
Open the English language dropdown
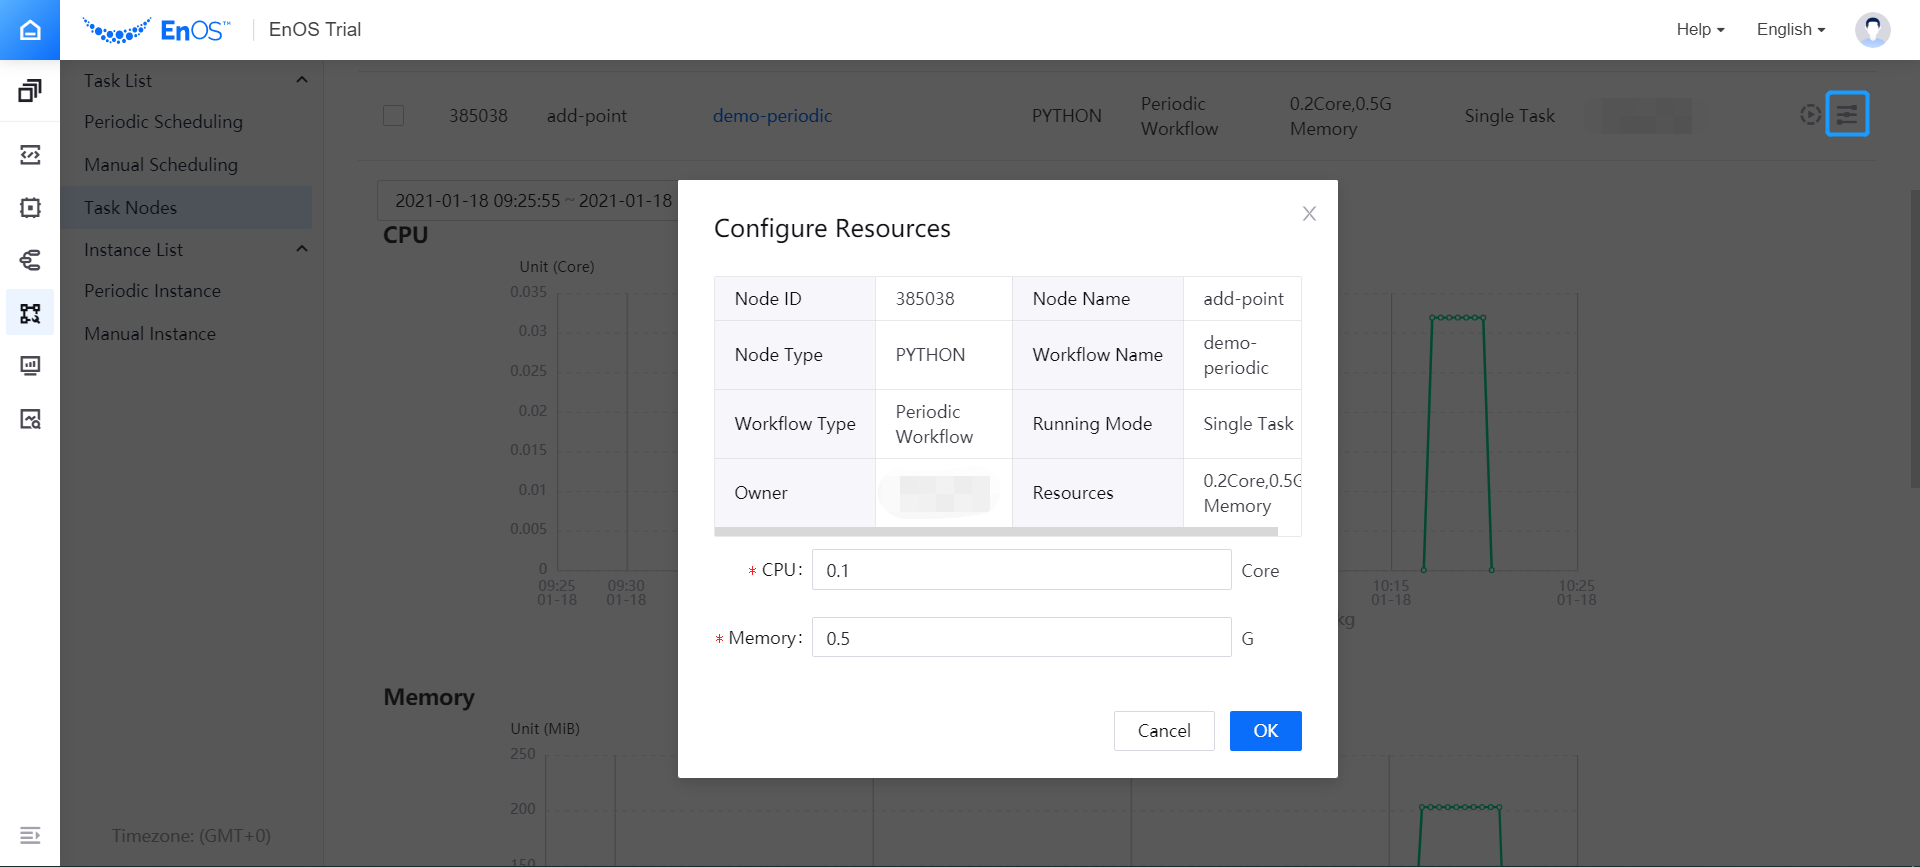coord(1791,30)
